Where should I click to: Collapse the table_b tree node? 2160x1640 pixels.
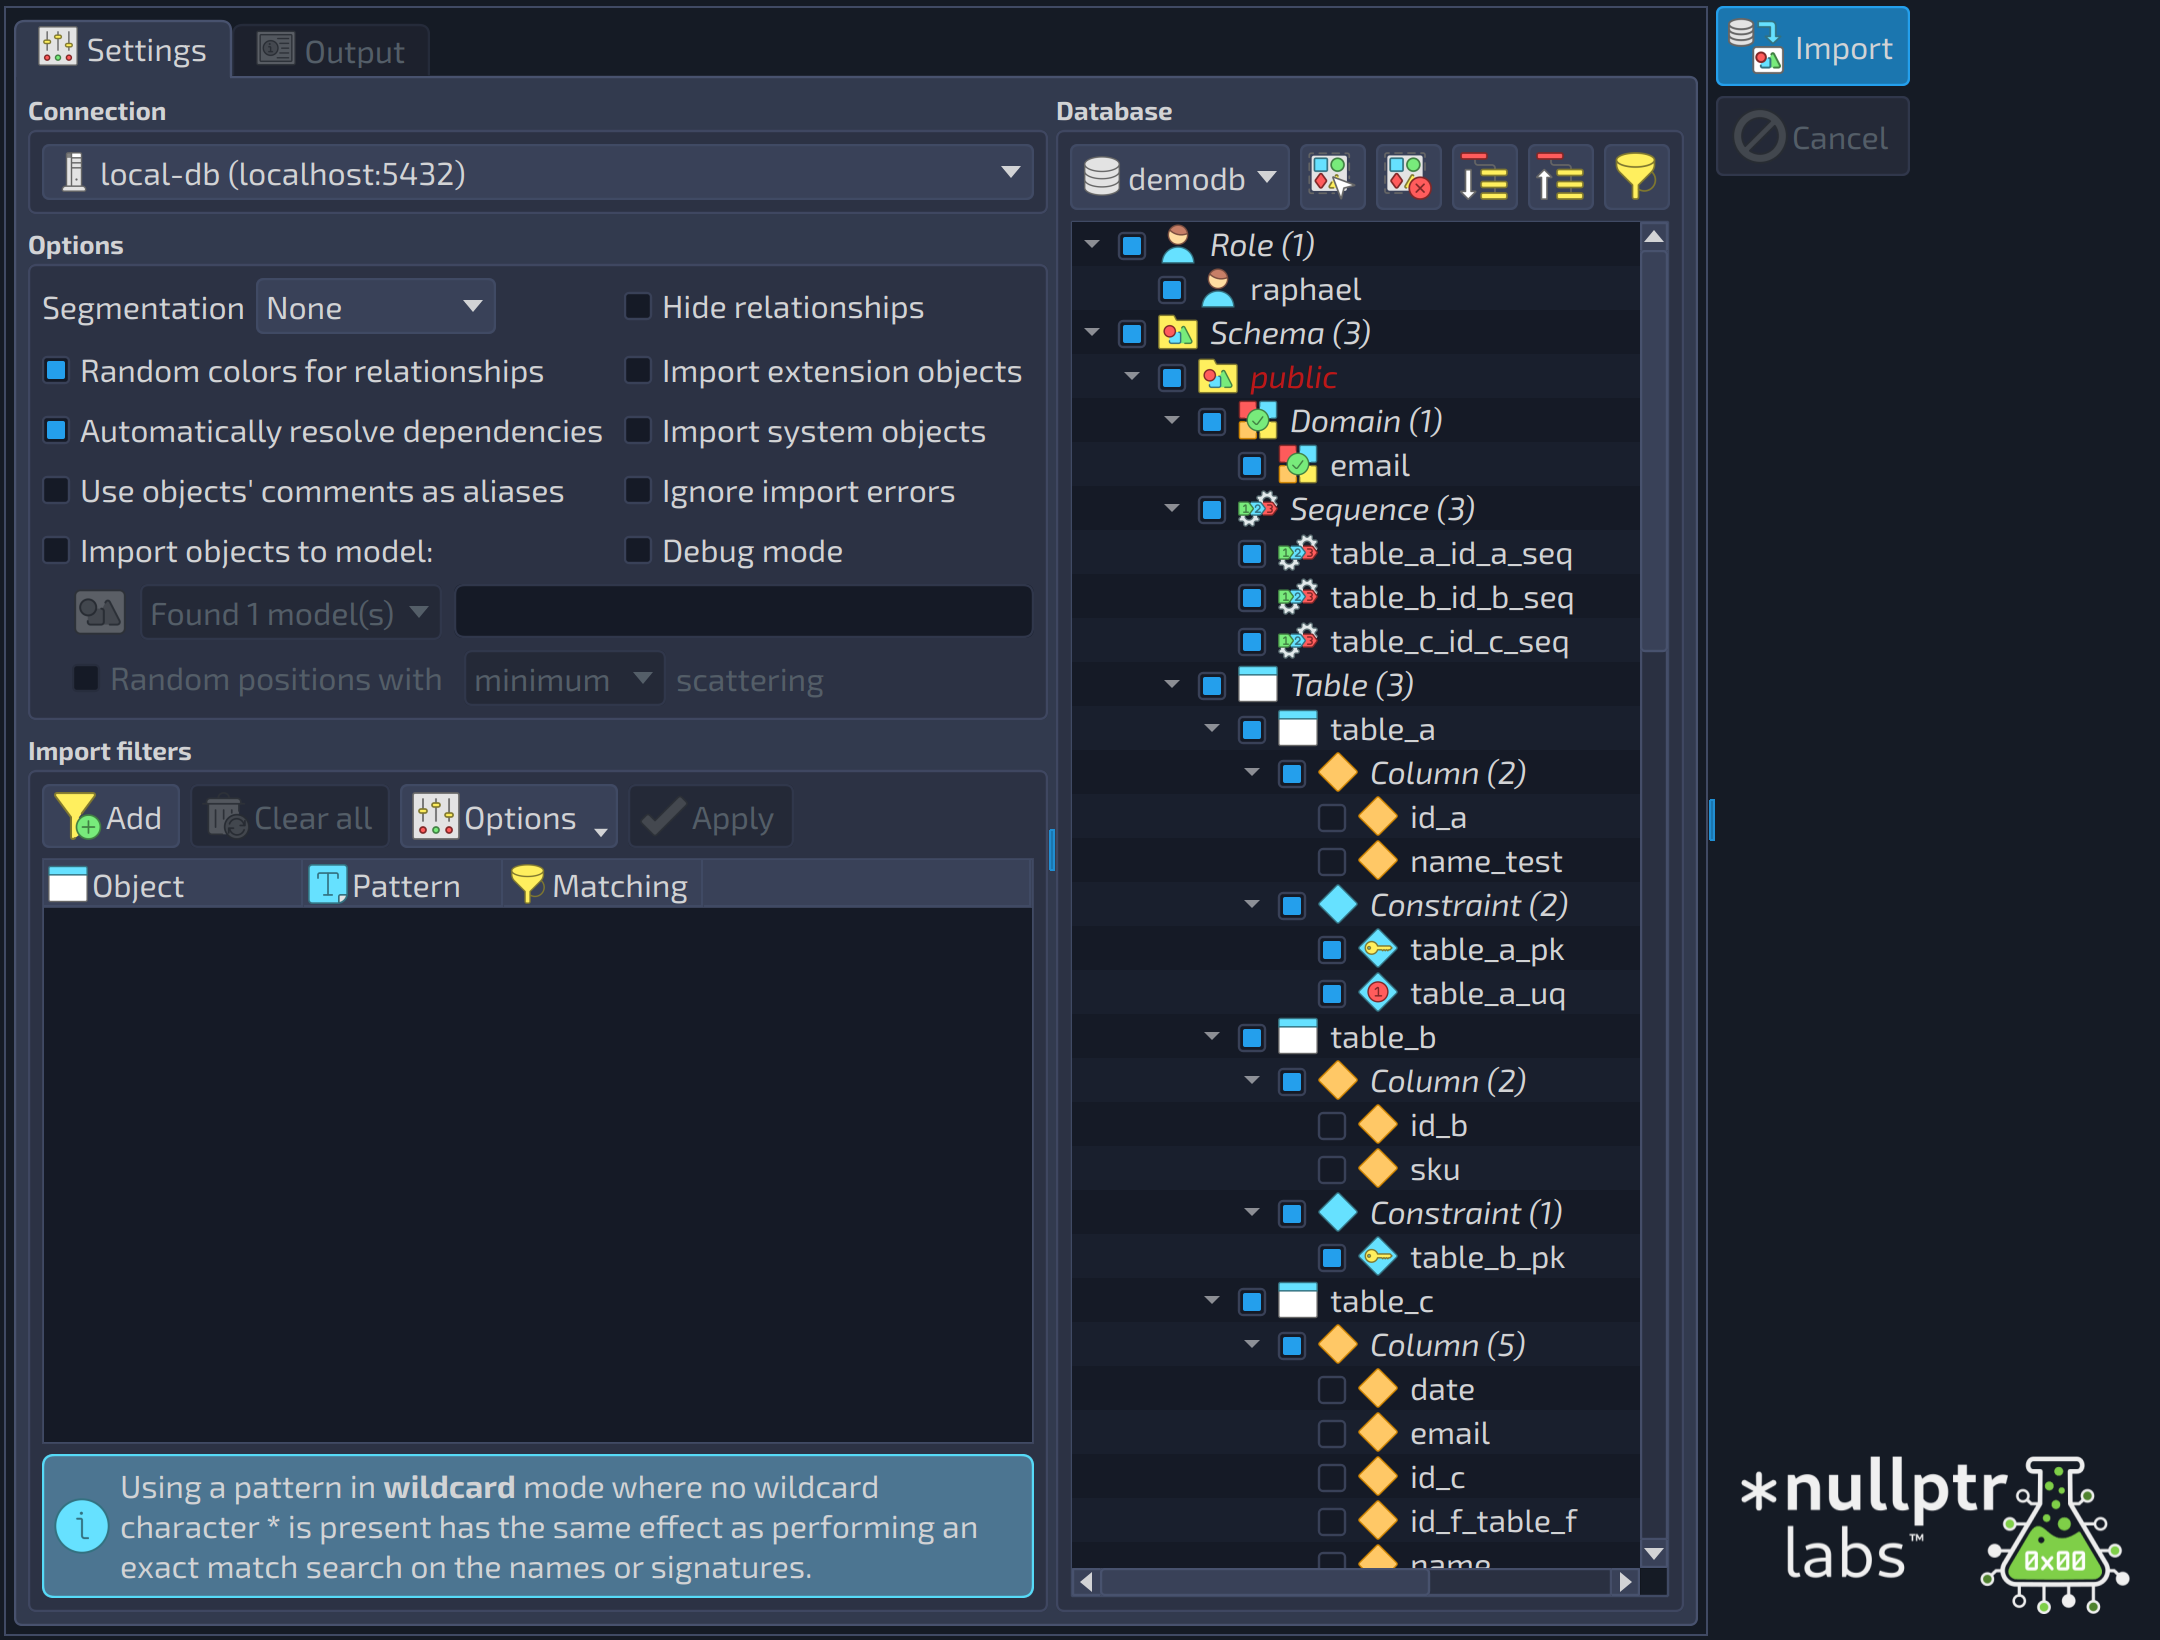pyautogui.click(x=1212, y=1037)
